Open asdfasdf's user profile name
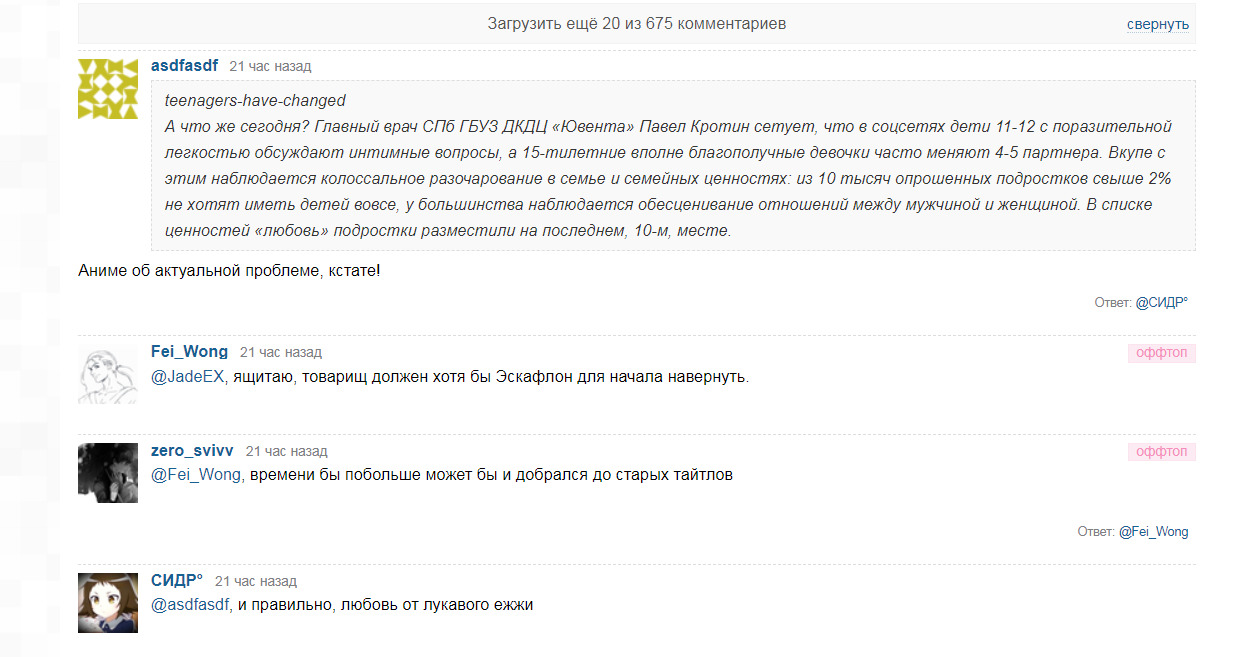The height and width of the screenshot is (657, 1235). click(x=184, y=66)
